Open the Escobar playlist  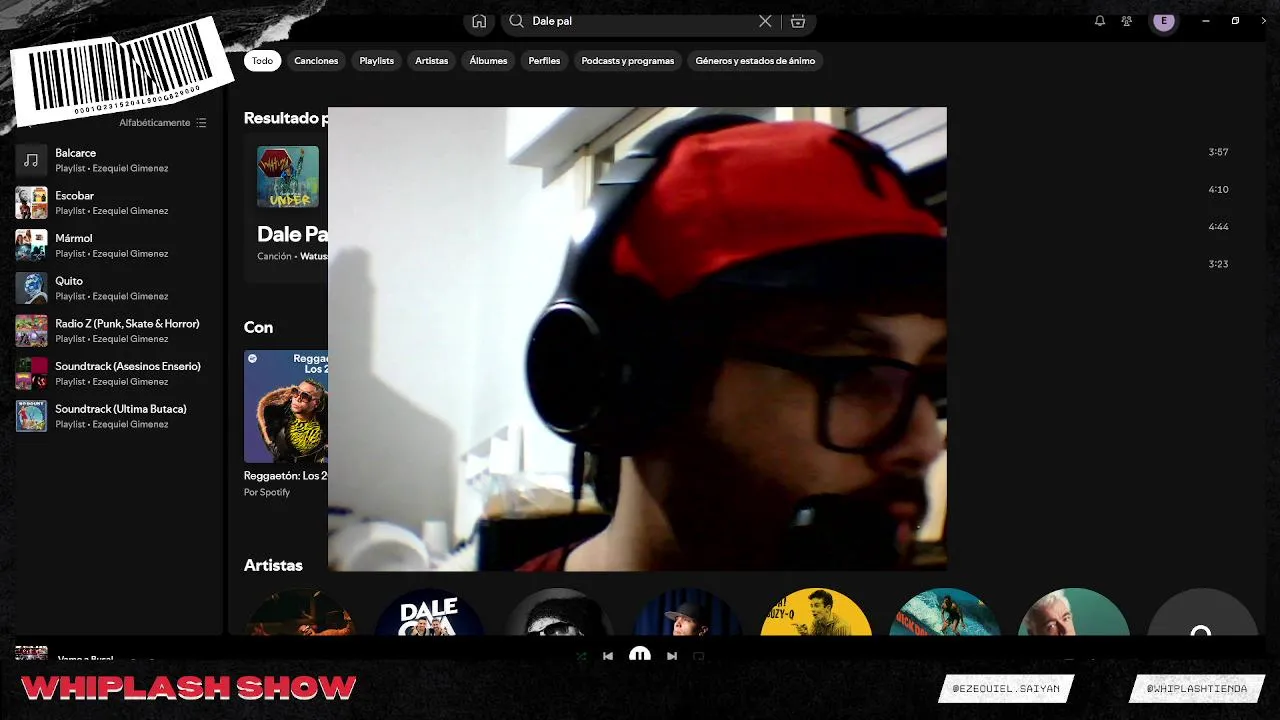click(114, 203)
